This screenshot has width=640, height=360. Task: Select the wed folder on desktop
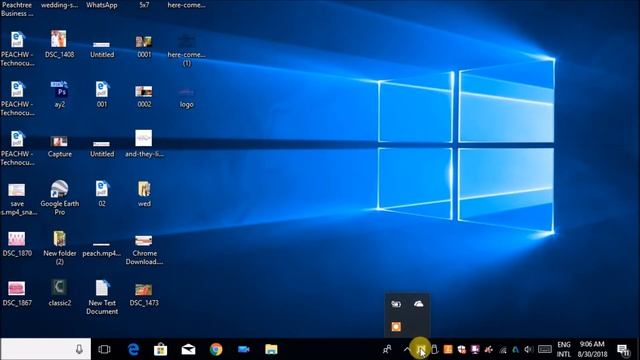pyautogui.click(x=144, y=194)
